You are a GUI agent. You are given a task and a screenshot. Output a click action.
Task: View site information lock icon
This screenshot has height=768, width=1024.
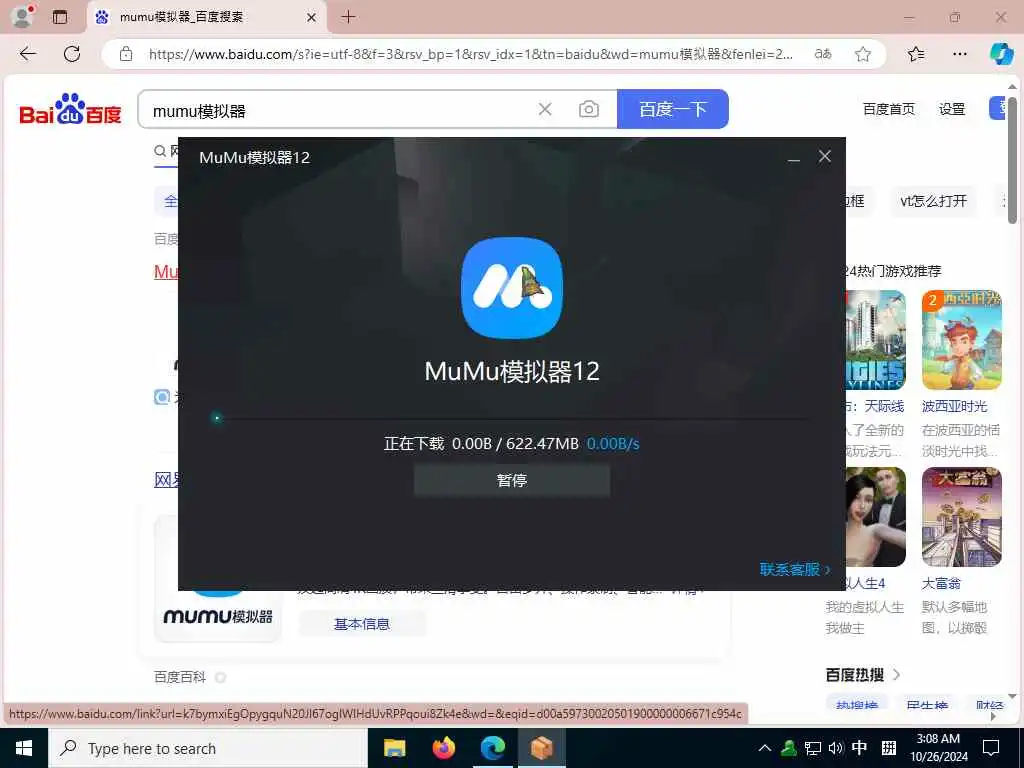tap(126, 54)
